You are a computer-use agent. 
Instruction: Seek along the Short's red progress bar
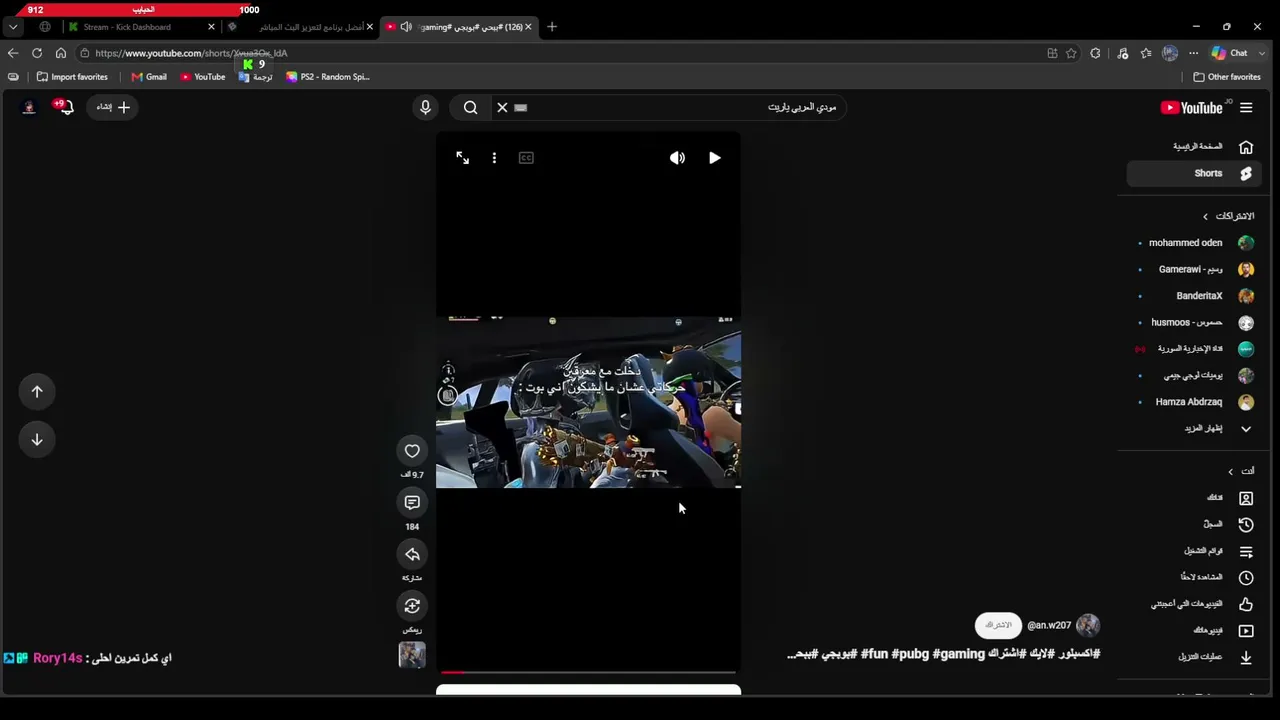588,672
